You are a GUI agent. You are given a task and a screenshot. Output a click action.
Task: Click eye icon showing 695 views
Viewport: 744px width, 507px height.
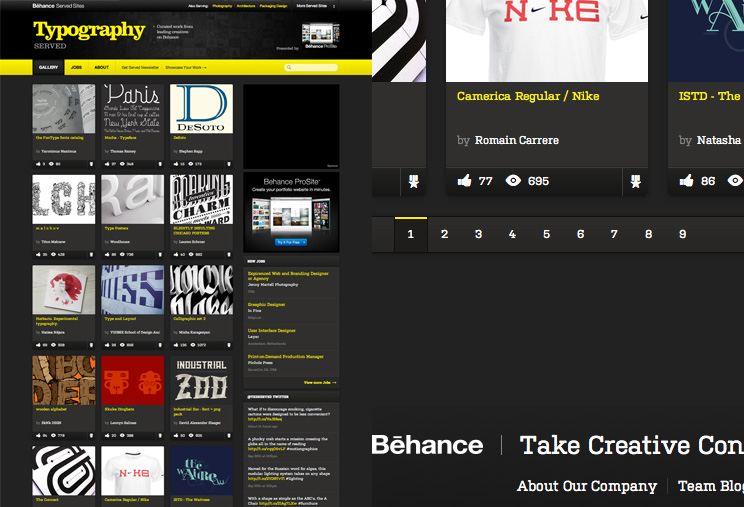click(513, 181)
